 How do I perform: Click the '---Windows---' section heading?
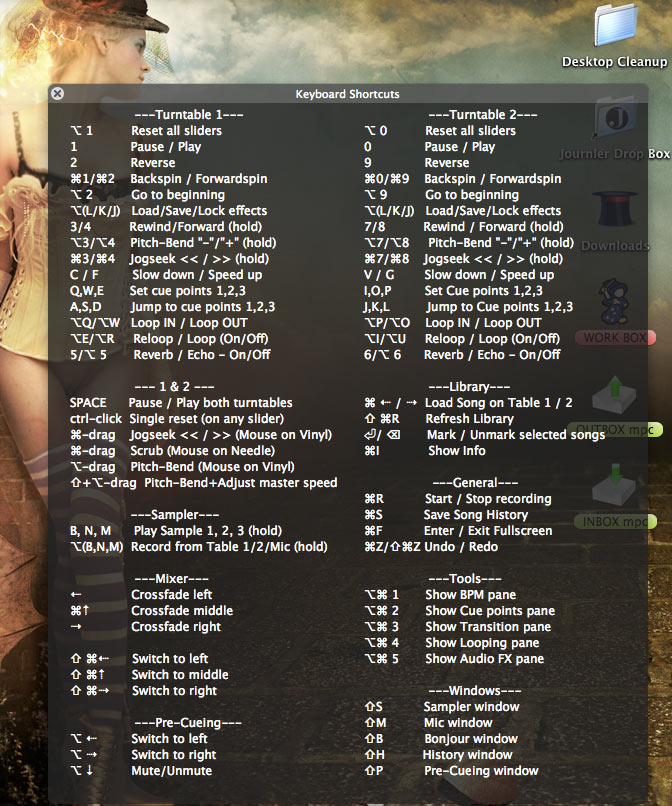point(475,690)
